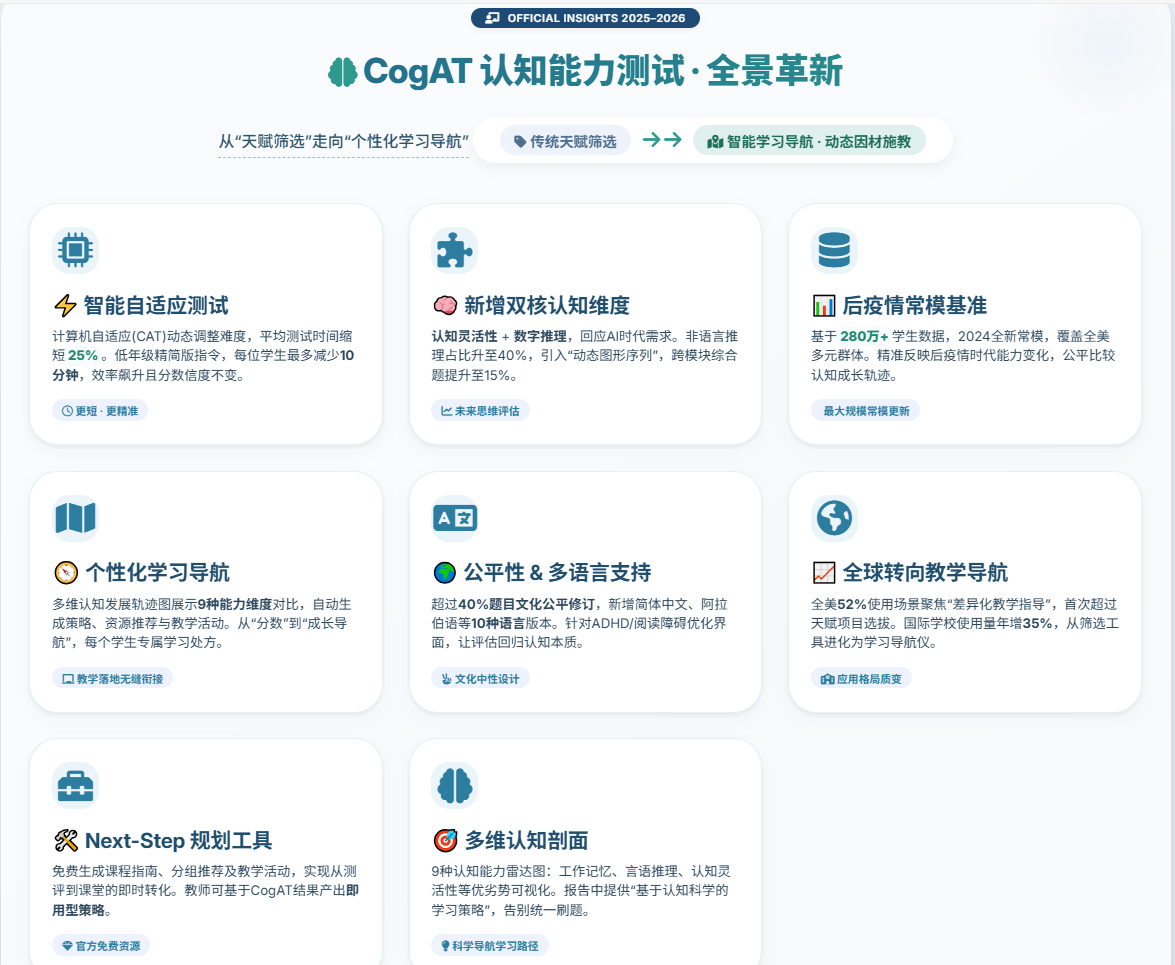Click the 未来思维评估 tag

coord(480,410)
